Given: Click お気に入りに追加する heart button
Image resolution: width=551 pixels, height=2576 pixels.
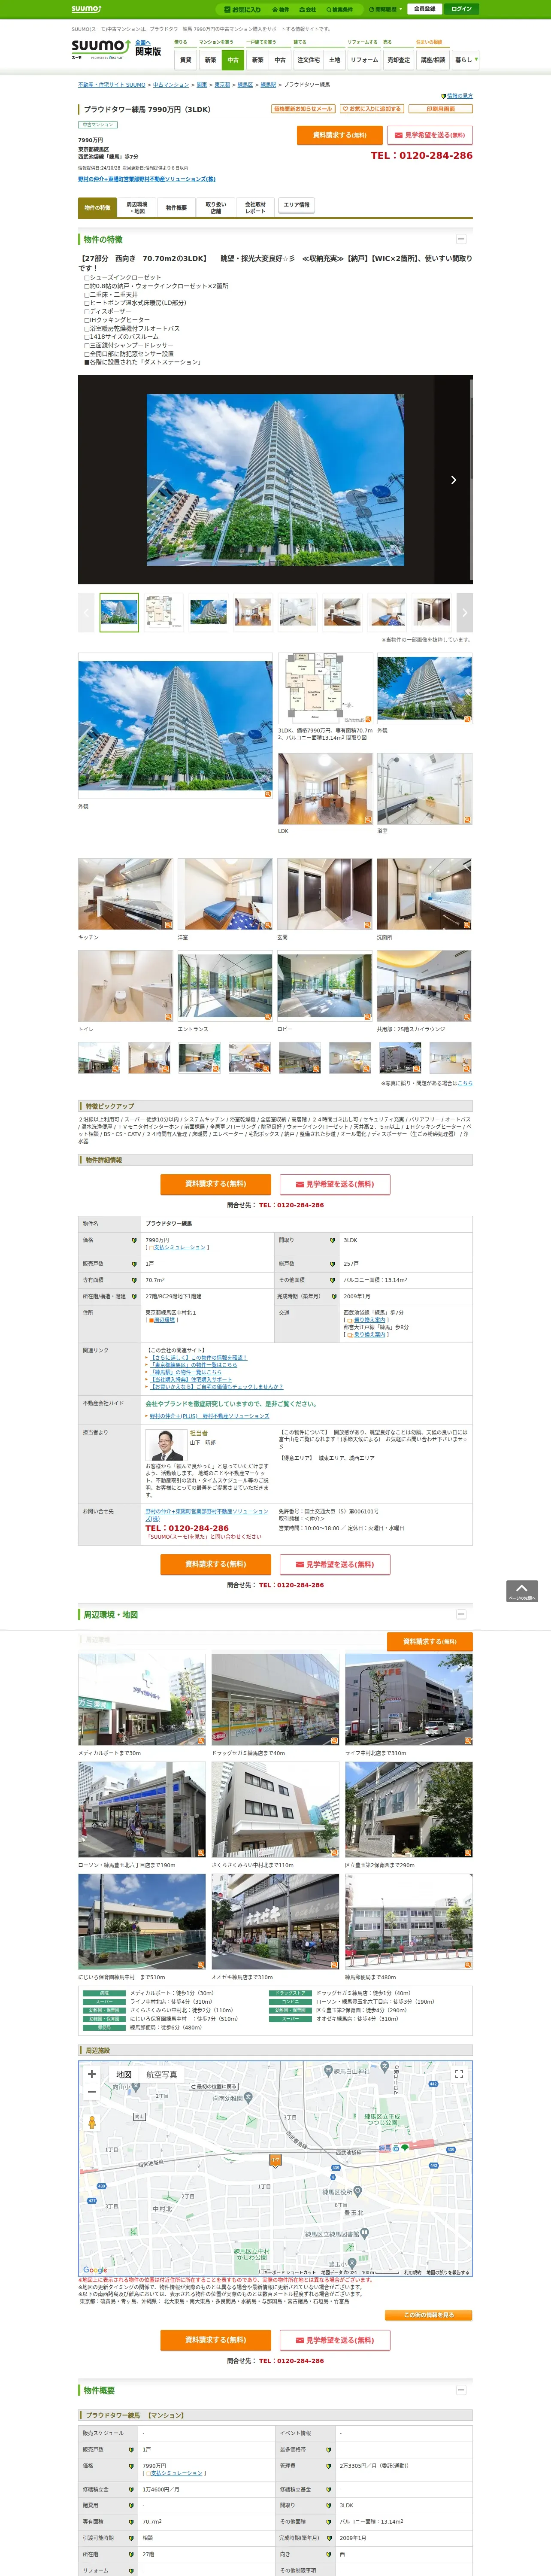Looking at the screenshot, I should click(372, 109).
